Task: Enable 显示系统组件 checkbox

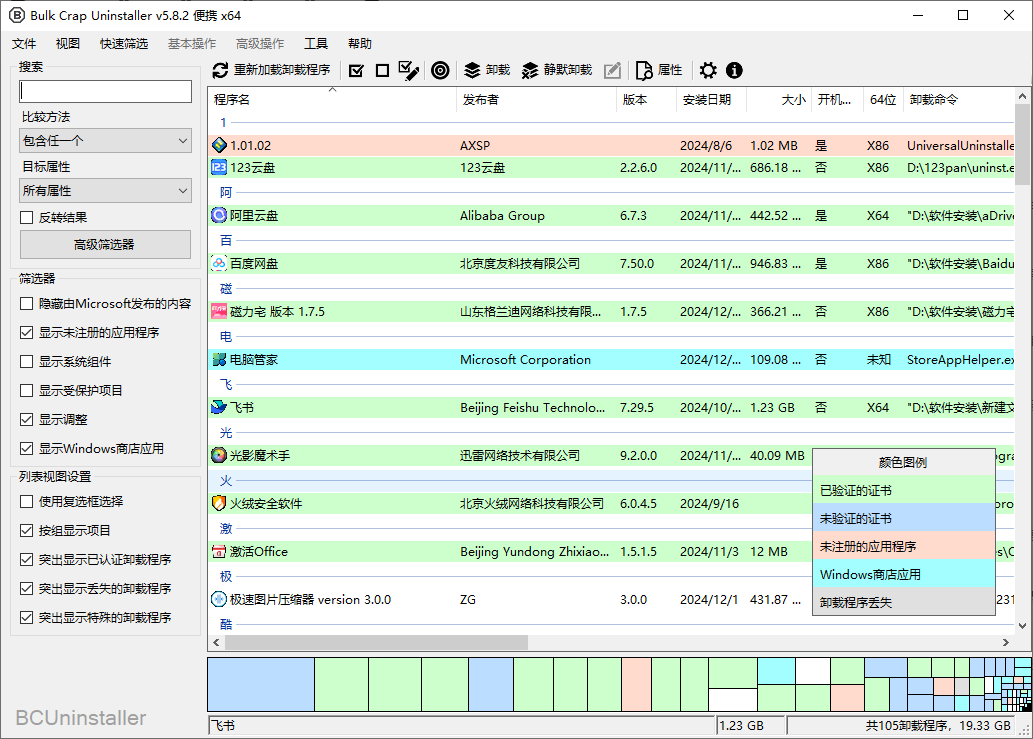Action: pyautogui.click(x=26, y=362)
